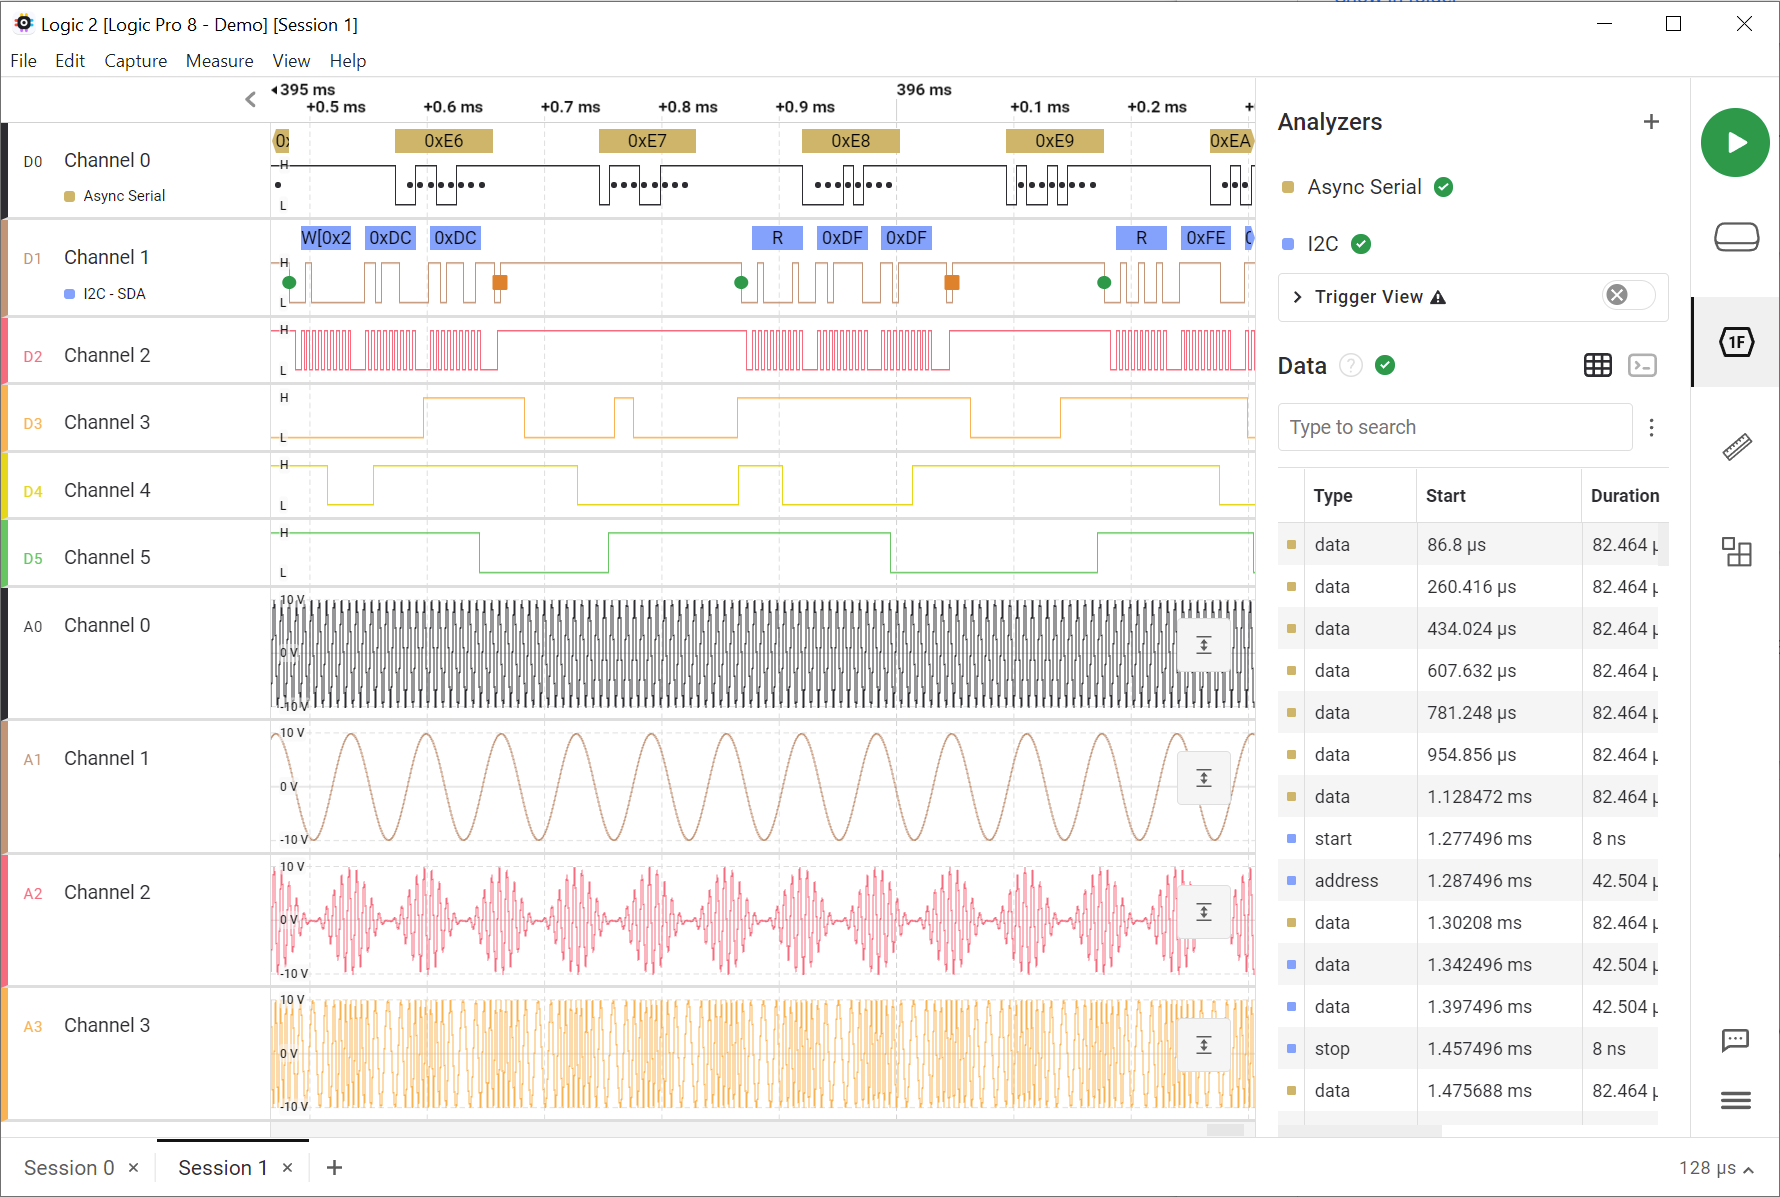
Task: Open the device settings panel icon
Action: (1736, 237)
